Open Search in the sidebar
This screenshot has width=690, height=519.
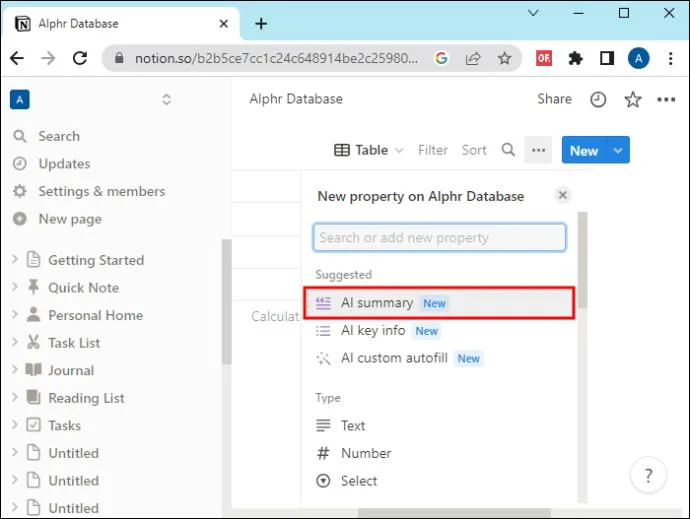[x=59, y=136]
